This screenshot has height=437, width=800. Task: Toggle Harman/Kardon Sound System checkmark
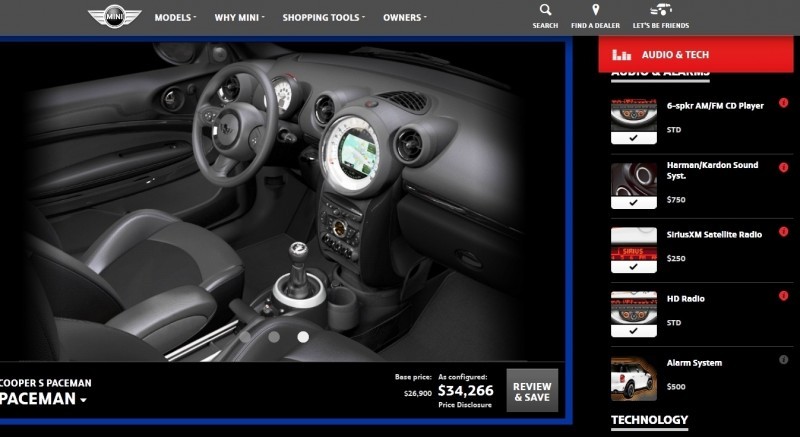[634, 202]
